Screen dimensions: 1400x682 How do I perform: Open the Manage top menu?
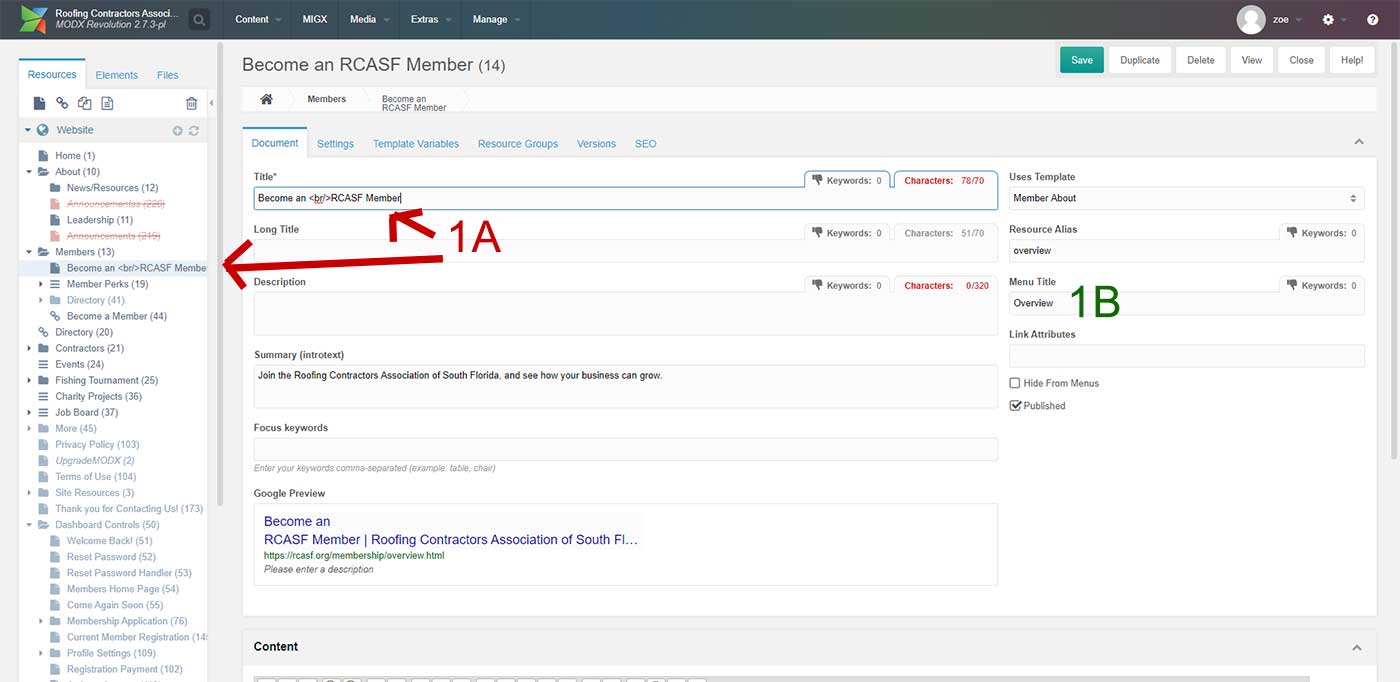pyautogui.click(x=496, y=19)
